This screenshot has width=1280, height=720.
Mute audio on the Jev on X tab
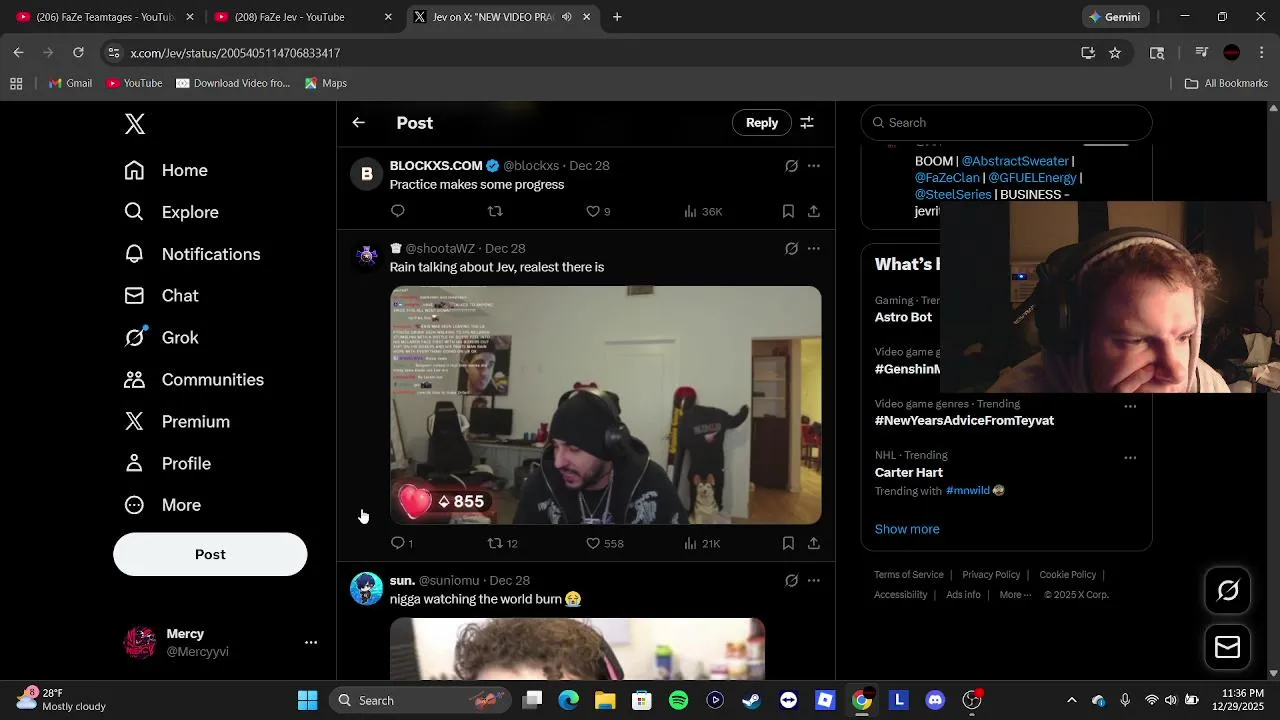[x=567, y=17]
